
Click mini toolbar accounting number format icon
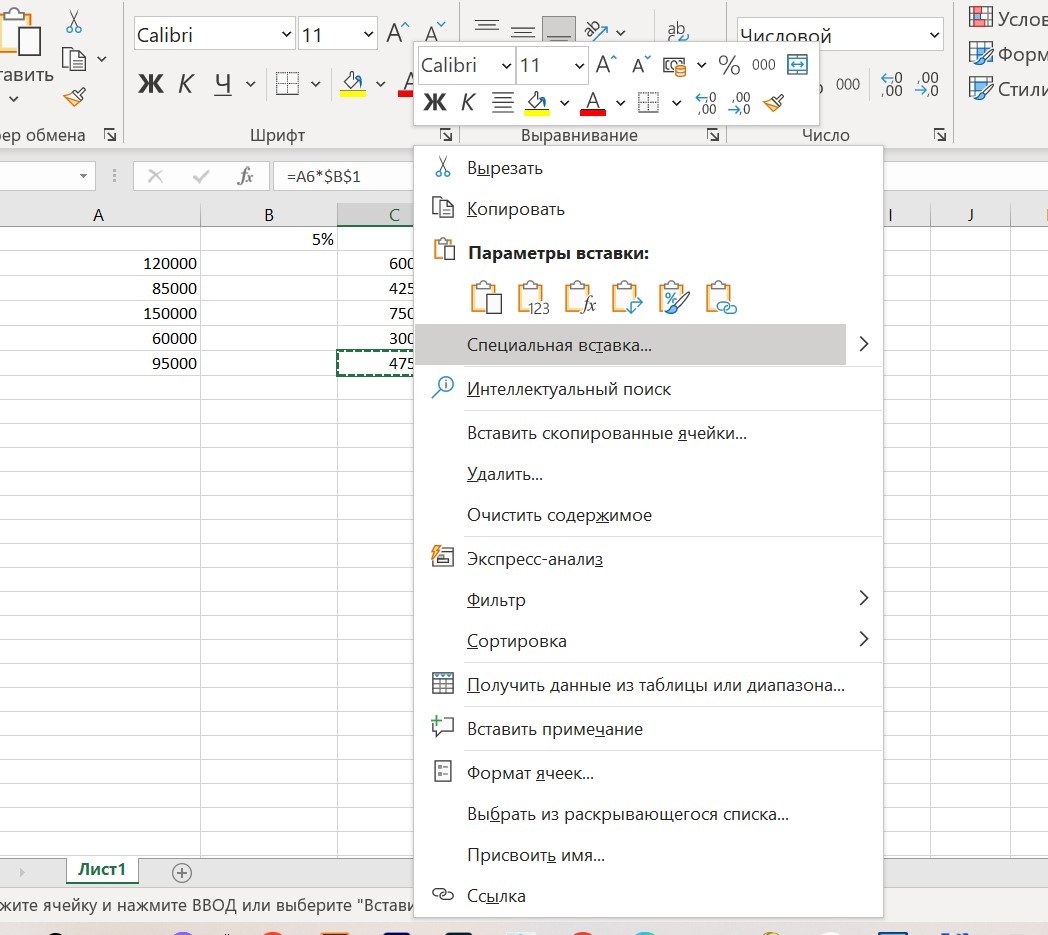pos(674,65)
